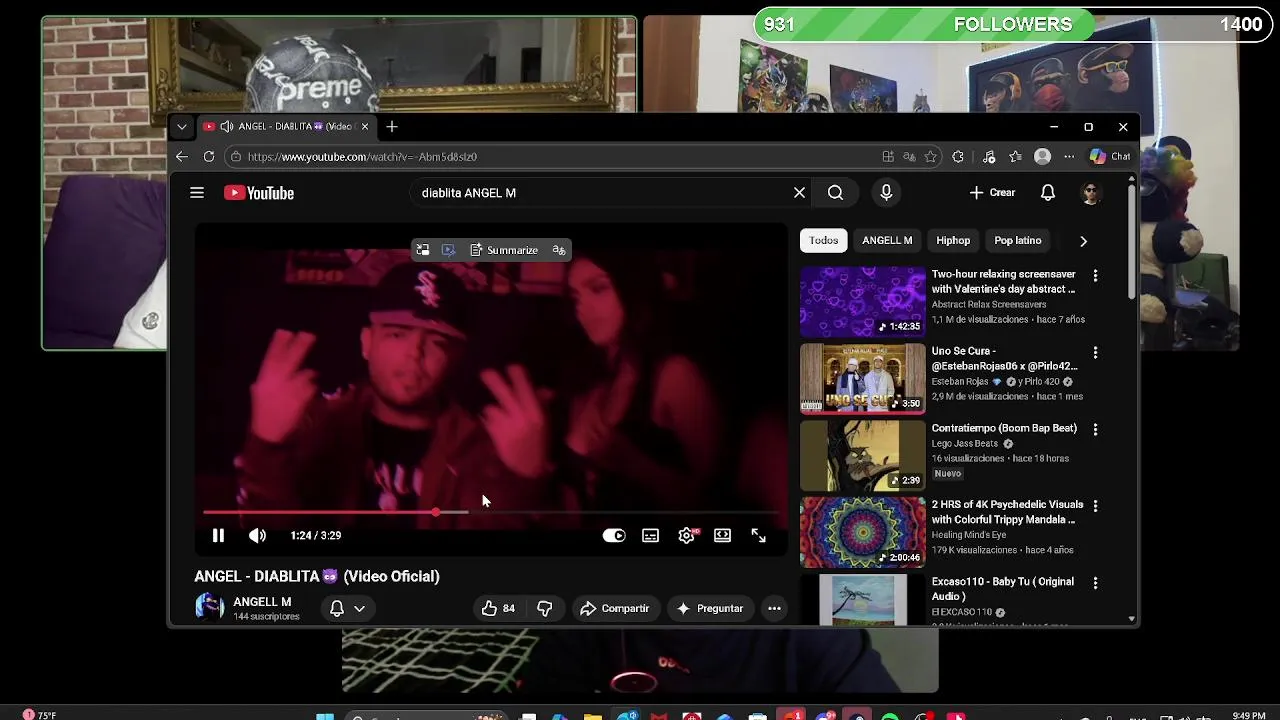Enter fullscreen in the video player
Viewport: 1280px width, 720px height.
tap(758, 536)
